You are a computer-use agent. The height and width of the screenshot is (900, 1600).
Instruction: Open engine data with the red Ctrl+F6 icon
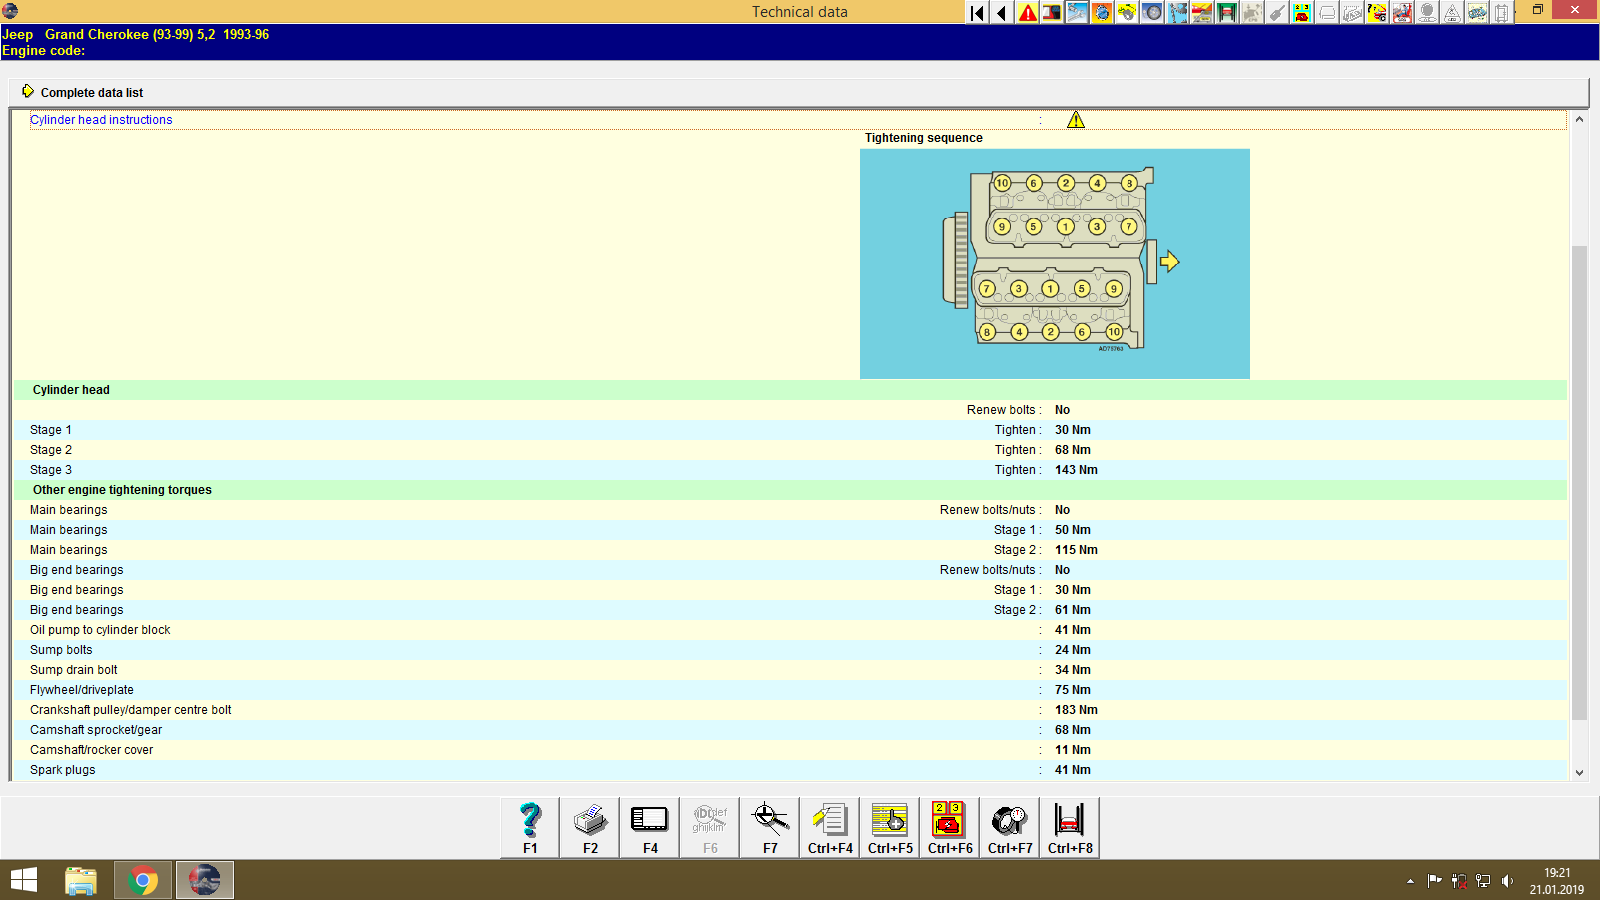pyautogui.click(x=948, y=827)
